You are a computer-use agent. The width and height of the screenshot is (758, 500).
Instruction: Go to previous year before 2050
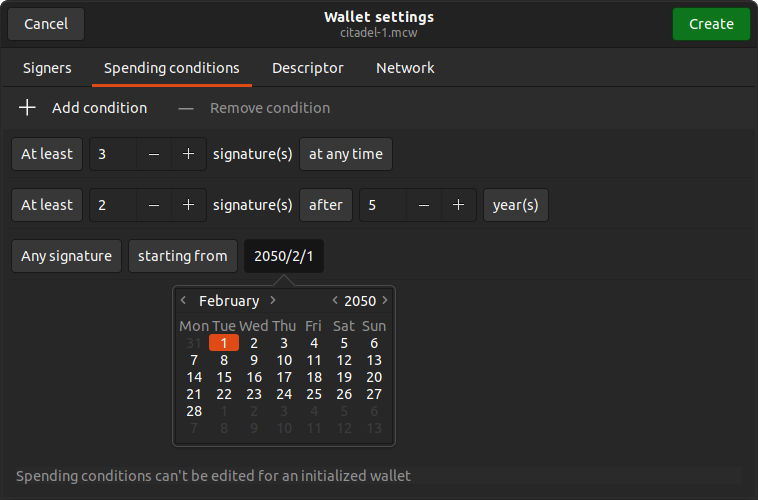pos(335,301)
